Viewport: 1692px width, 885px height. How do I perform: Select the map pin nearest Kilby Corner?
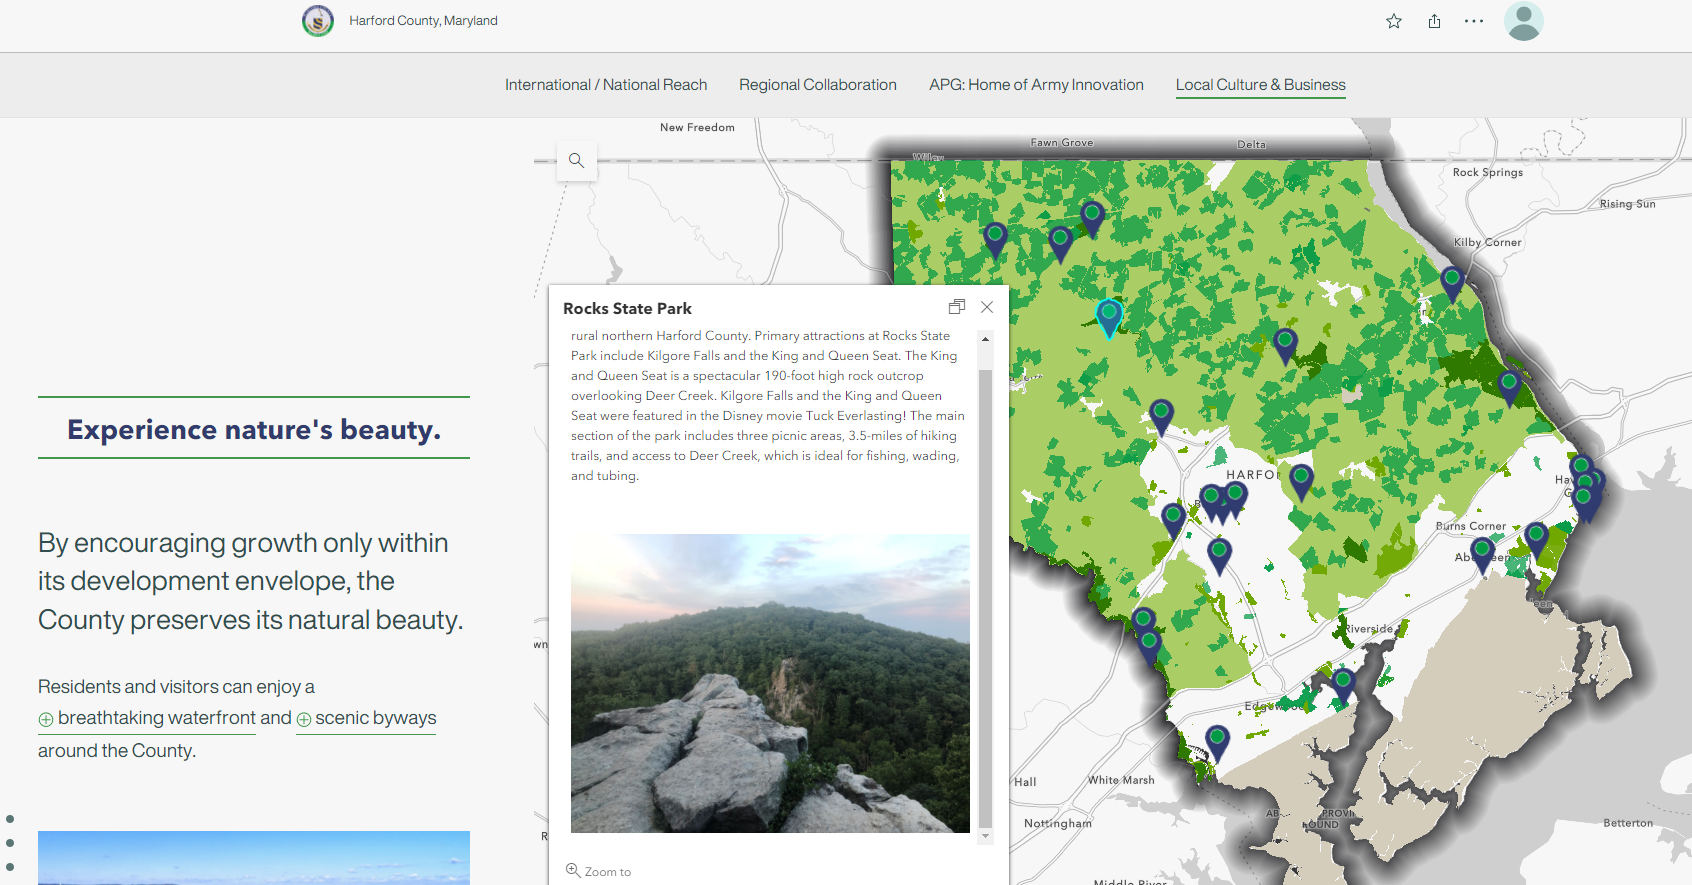click(1452, 283)
